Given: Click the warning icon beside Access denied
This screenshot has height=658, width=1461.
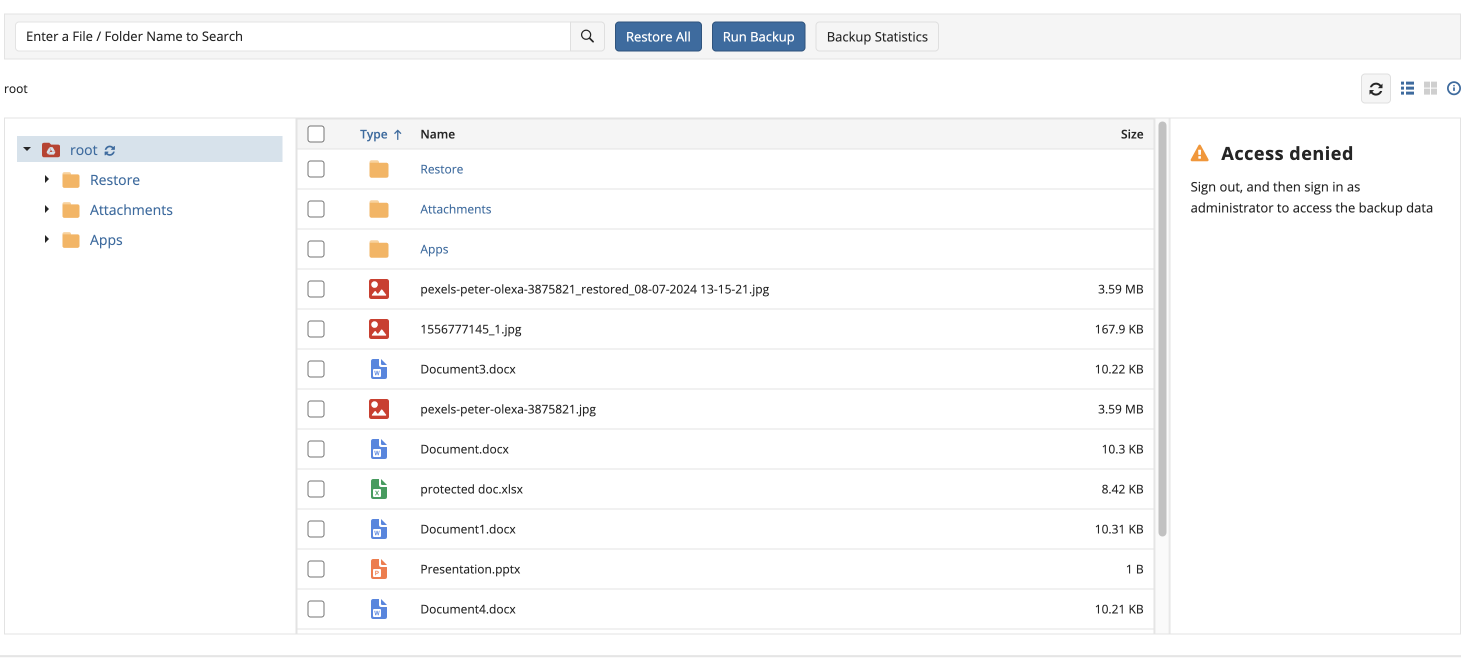Looking at the screenshot, I should [x=1199, y=152].
